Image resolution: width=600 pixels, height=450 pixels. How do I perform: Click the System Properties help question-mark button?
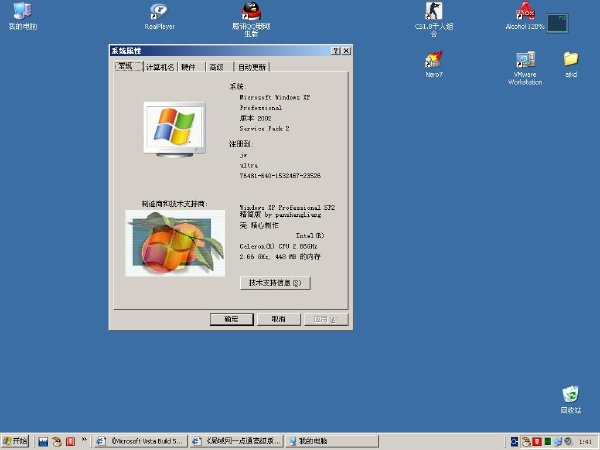336,51
